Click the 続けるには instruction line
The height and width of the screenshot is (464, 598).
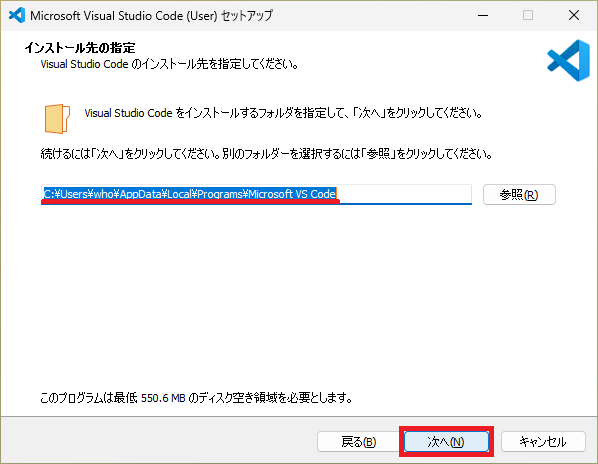(x=267, y=154)
